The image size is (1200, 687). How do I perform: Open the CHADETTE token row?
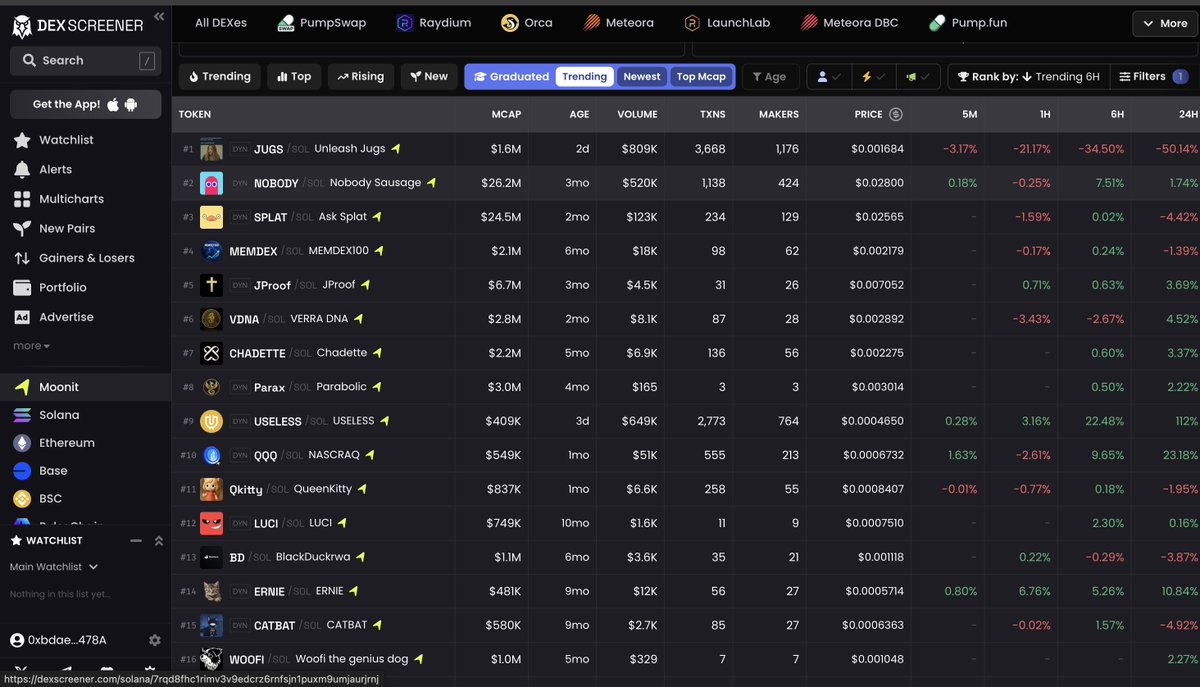[686, 353]
